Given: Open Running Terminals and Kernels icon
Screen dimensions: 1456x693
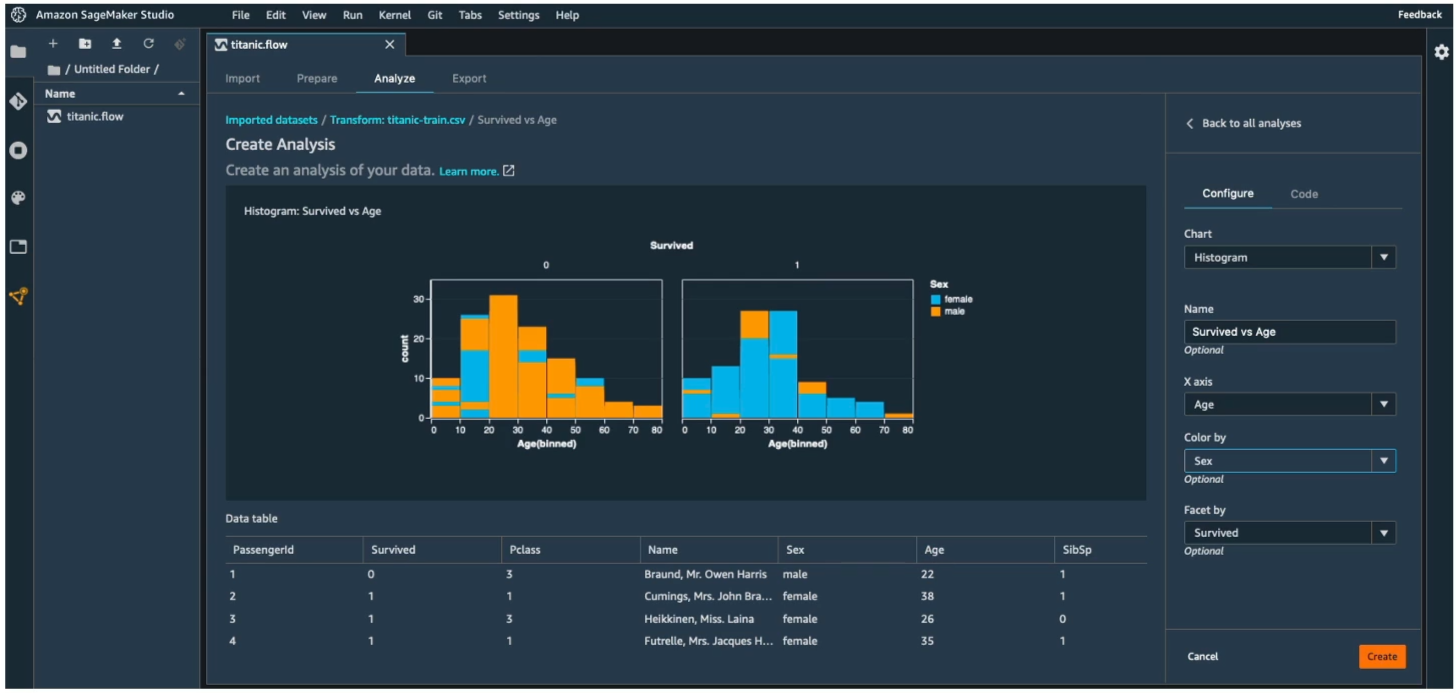Looking at the screenshot, I should [18, 150].
